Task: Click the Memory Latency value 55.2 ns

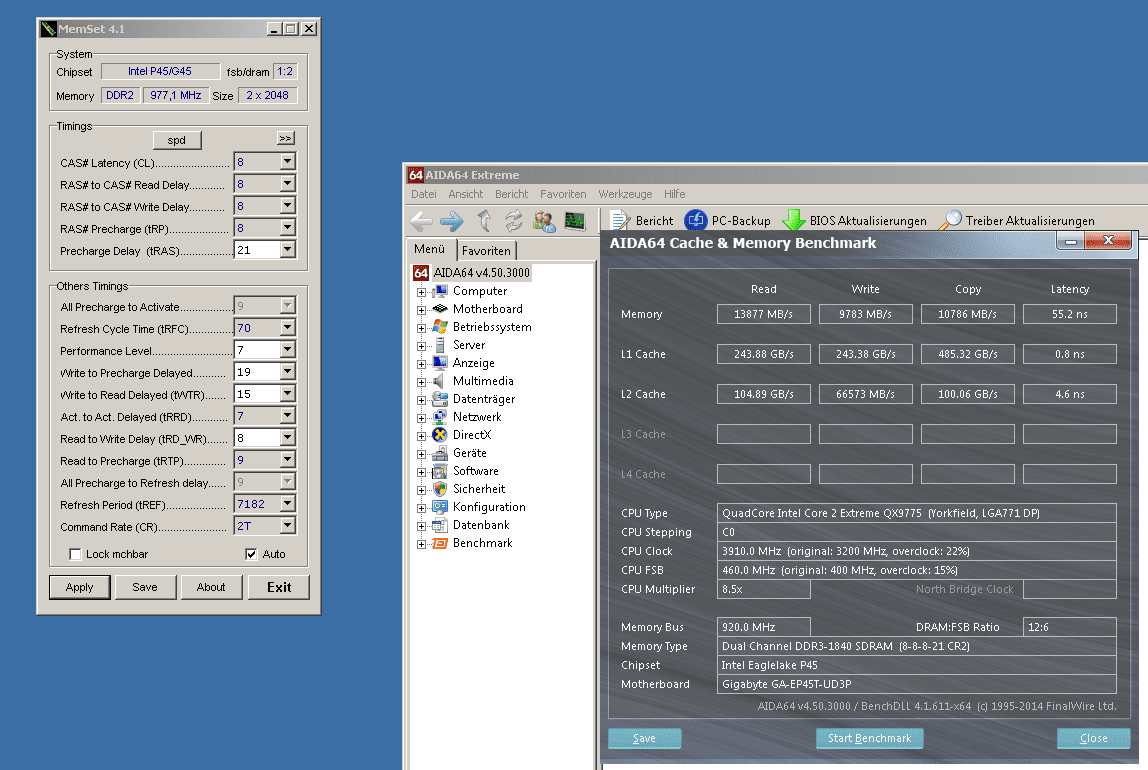Action: [x=1070, y=314]
